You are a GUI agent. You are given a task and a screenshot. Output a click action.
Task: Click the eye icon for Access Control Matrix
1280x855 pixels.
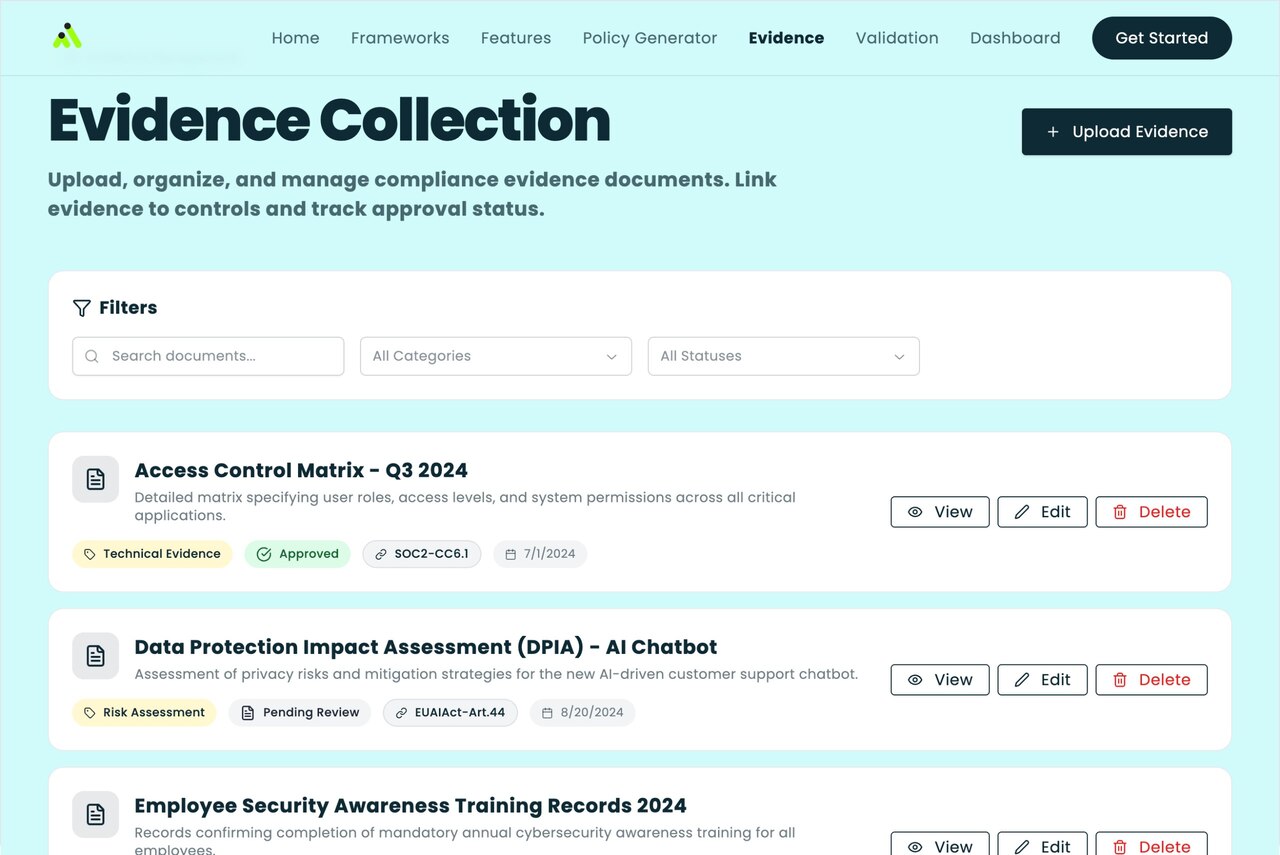click(915, 512)
